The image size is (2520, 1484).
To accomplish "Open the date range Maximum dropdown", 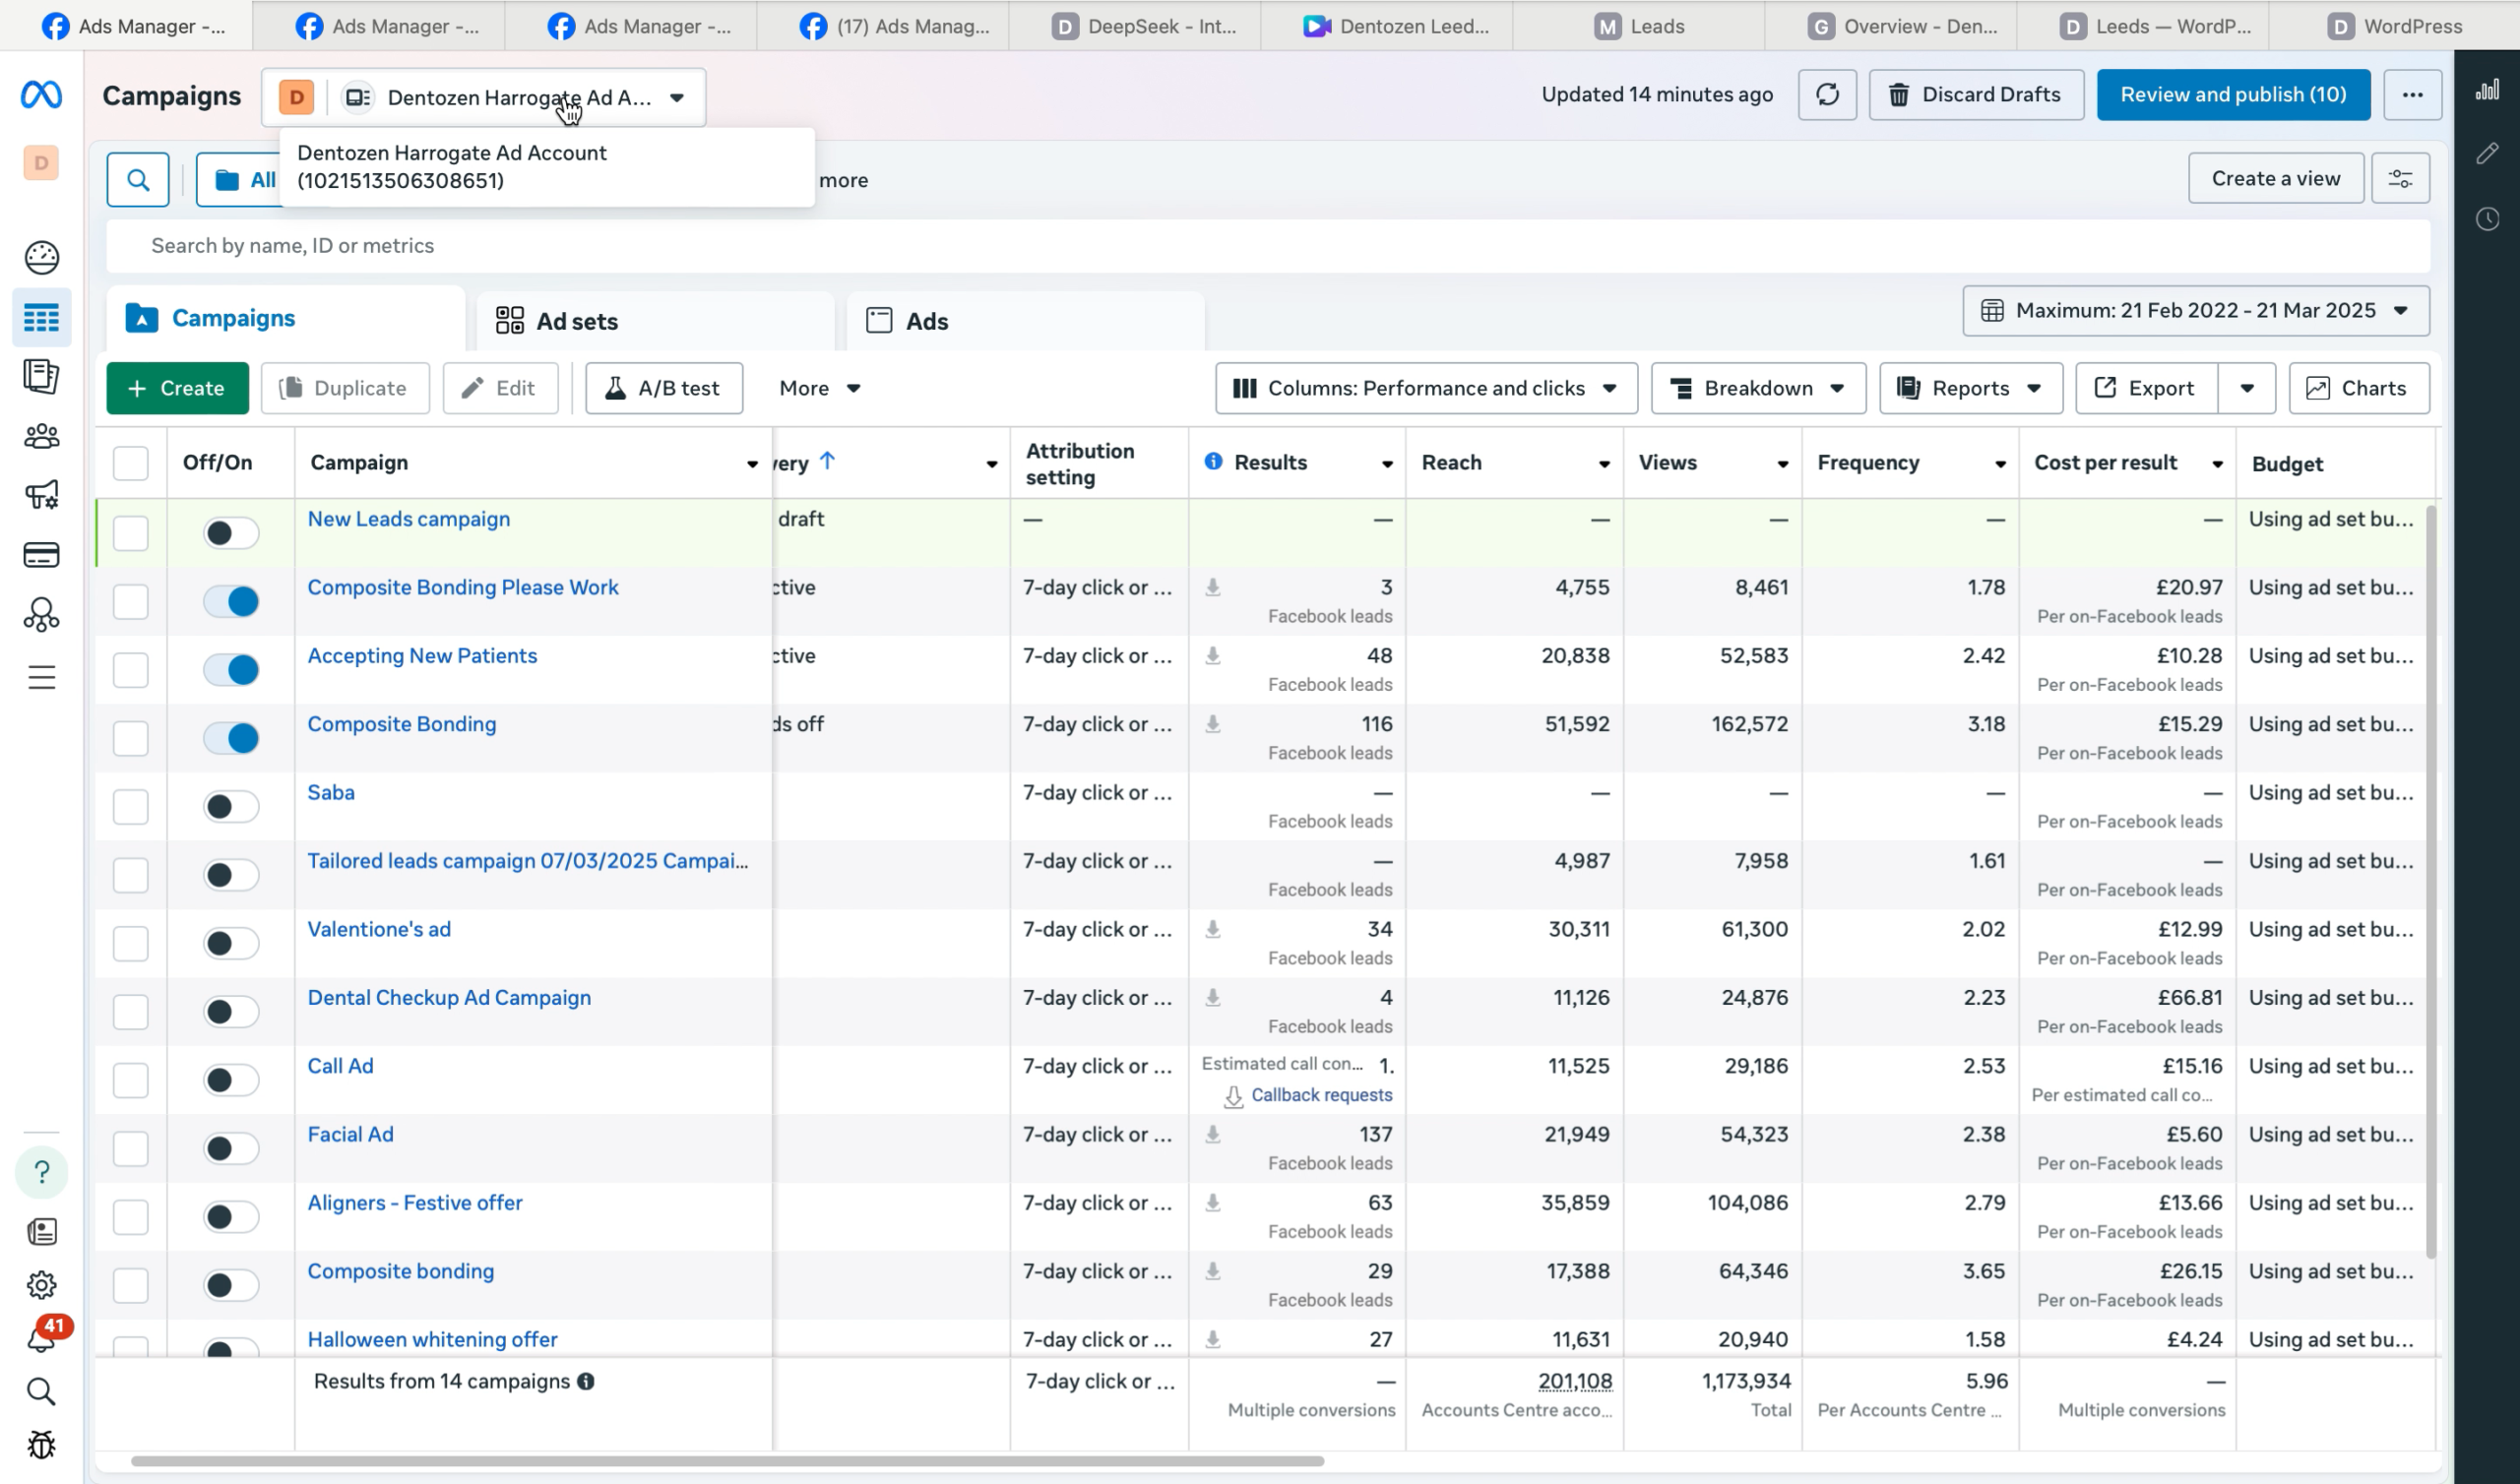I will (2195, 311).
